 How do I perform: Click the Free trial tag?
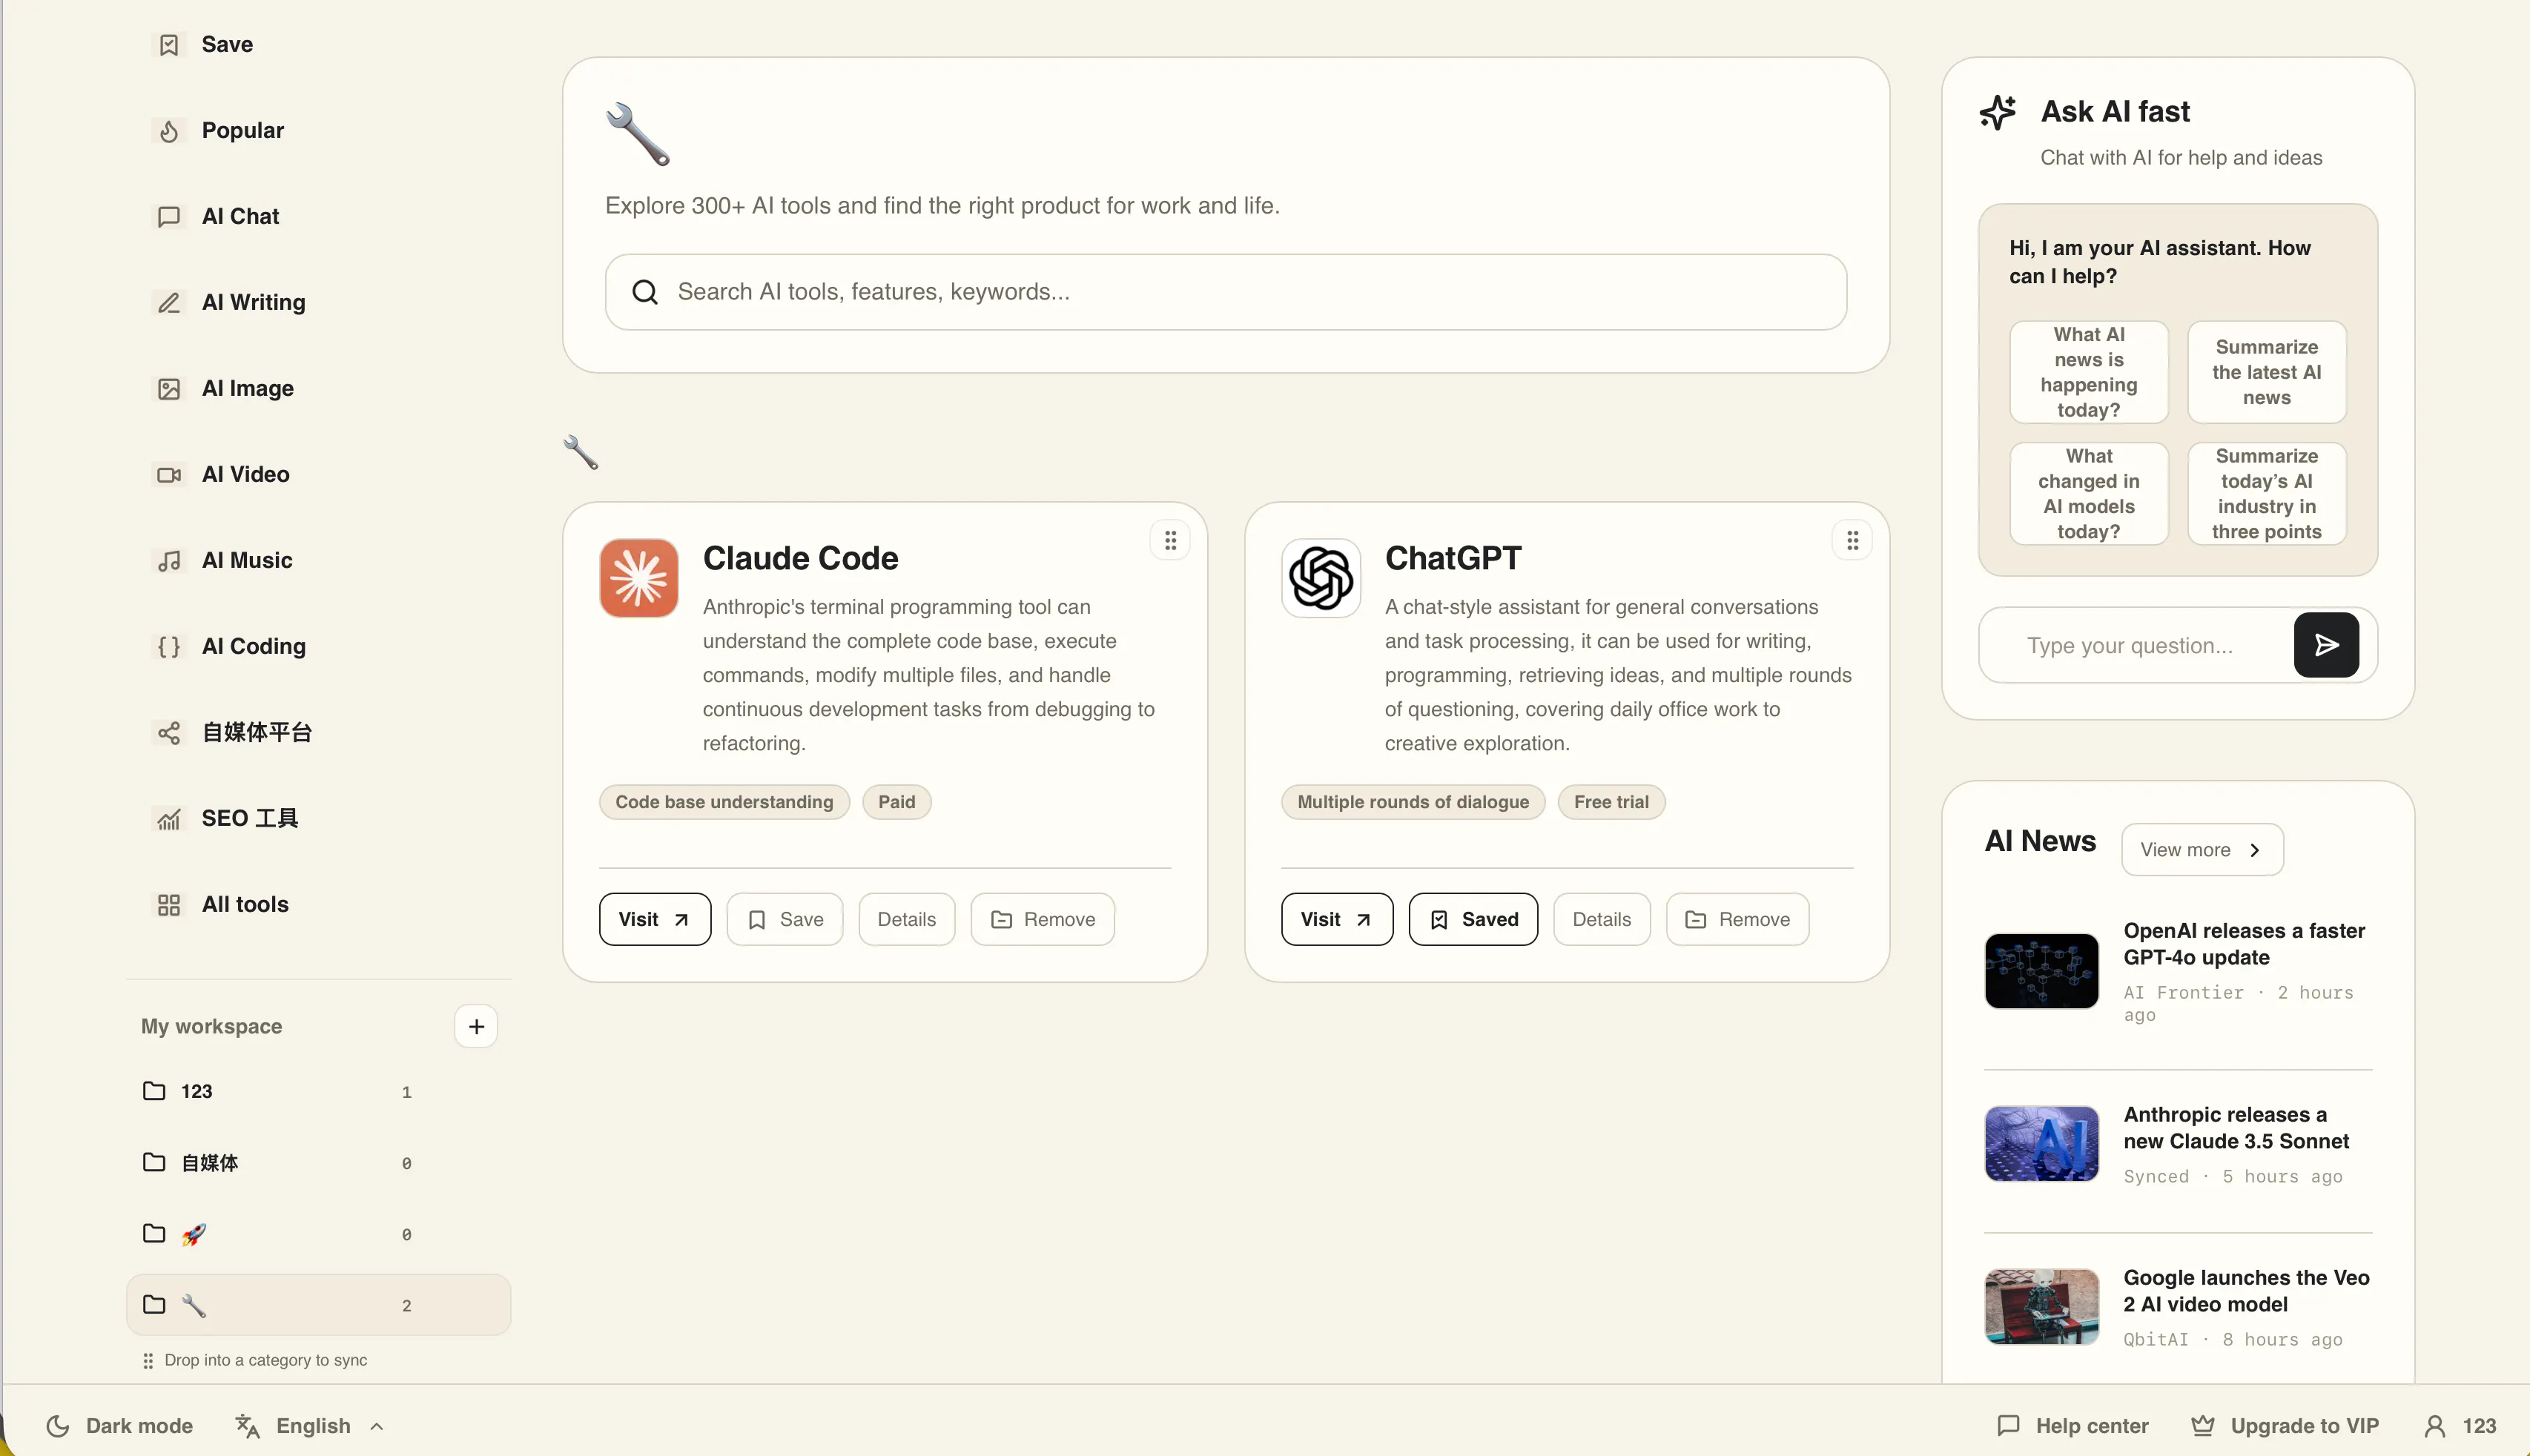1611,802
